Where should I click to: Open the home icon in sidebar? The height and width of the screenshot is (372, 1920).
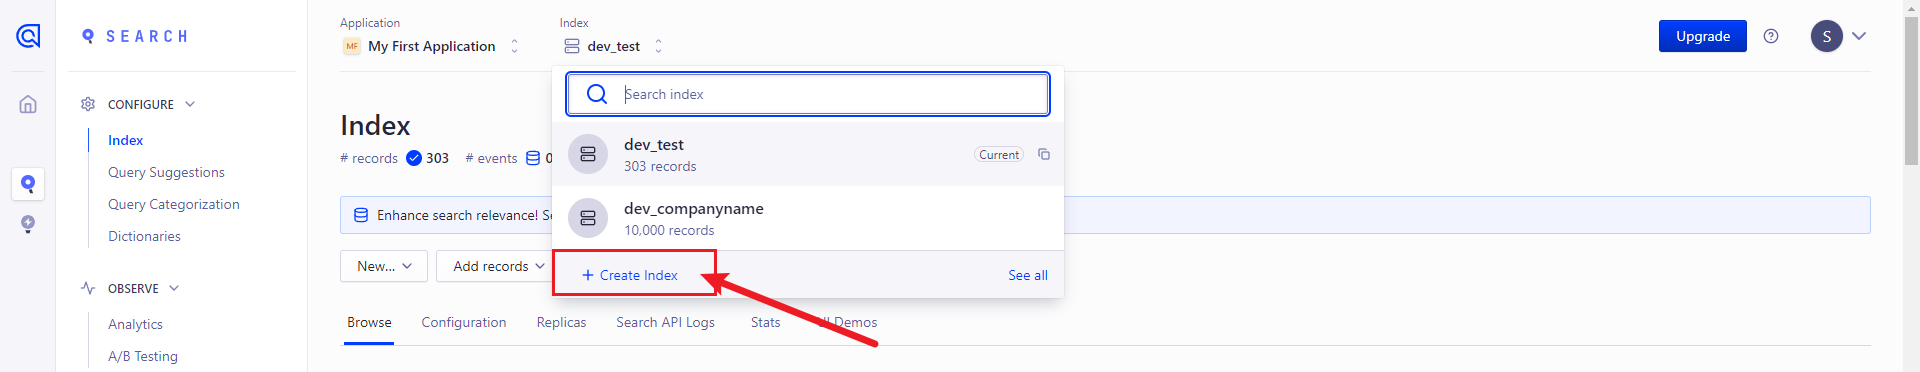click(x=28, y=104)
